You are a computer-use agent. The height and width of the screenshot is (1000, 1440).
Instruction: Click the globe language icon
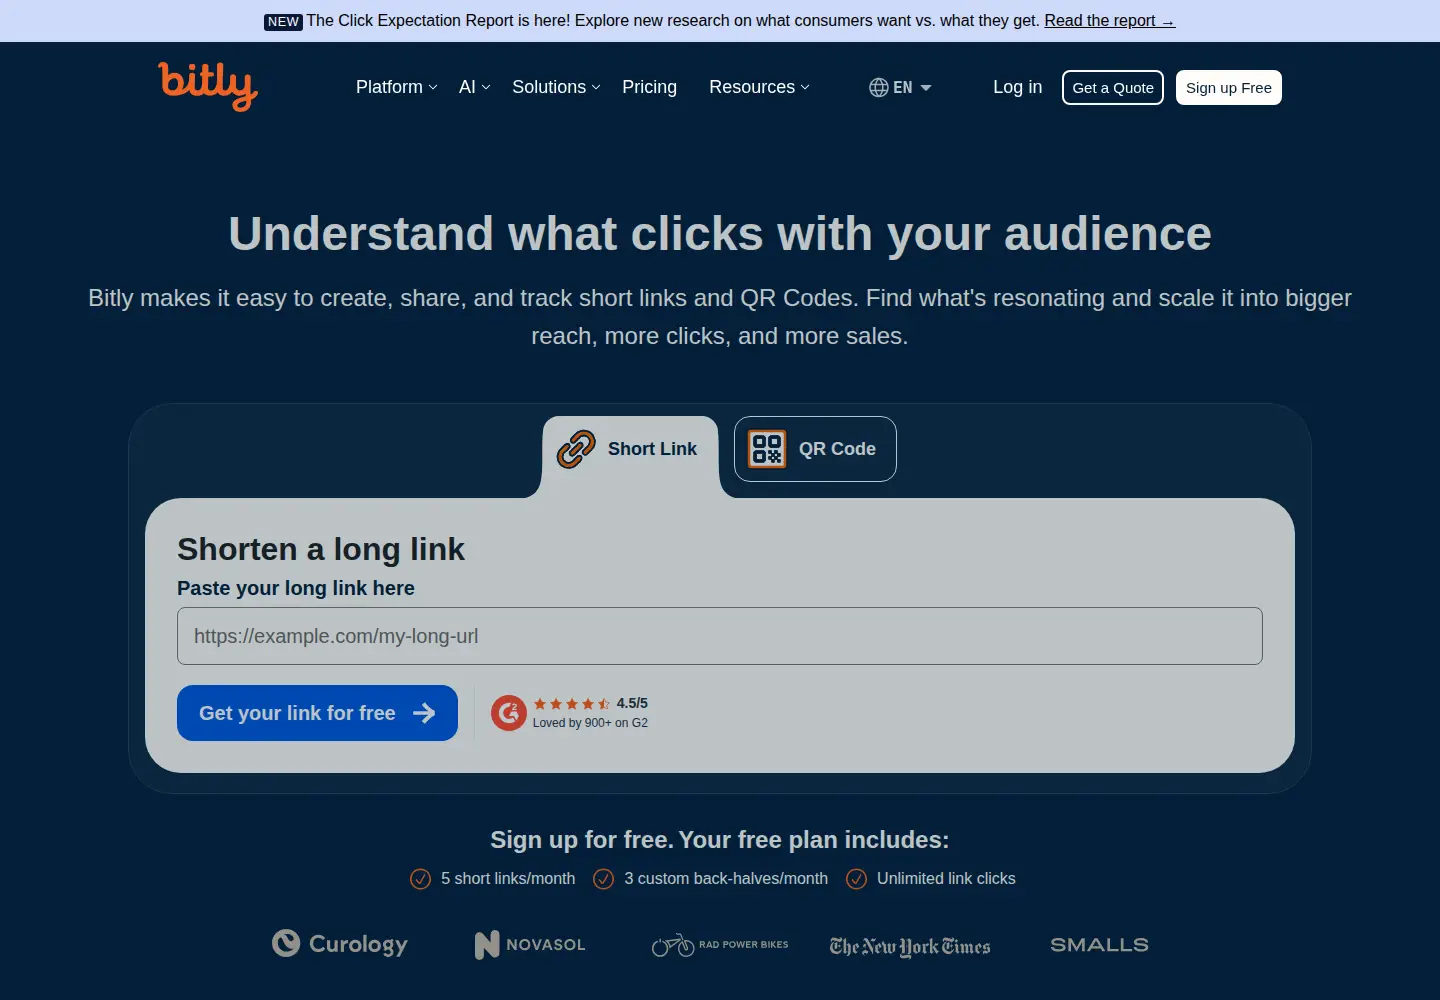tap(879, 88)
